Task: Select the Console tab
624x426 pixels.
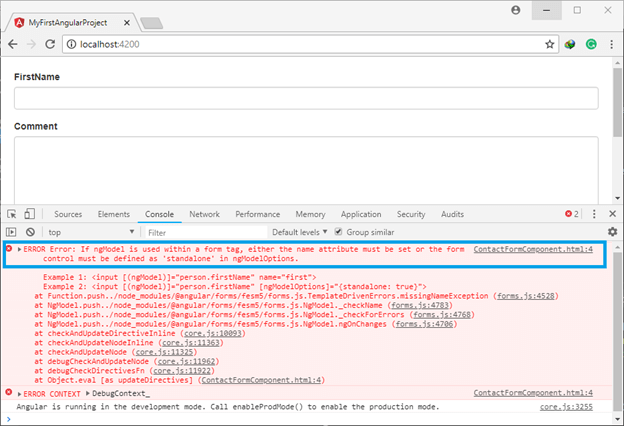Action: click(159, 214)
